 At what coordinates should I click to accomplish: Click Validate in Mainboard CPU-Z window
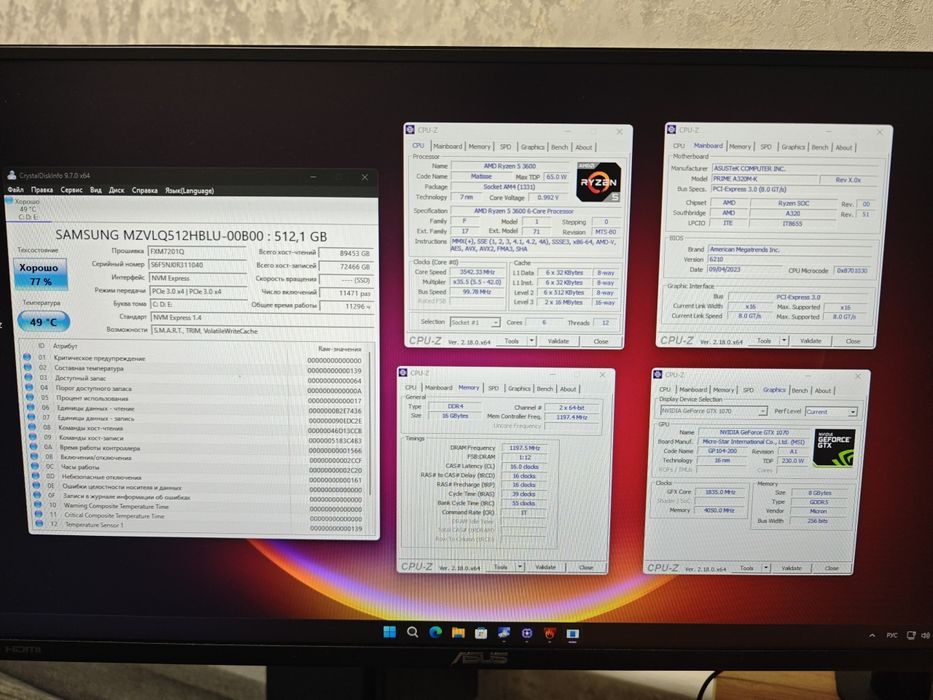[810, 340]
